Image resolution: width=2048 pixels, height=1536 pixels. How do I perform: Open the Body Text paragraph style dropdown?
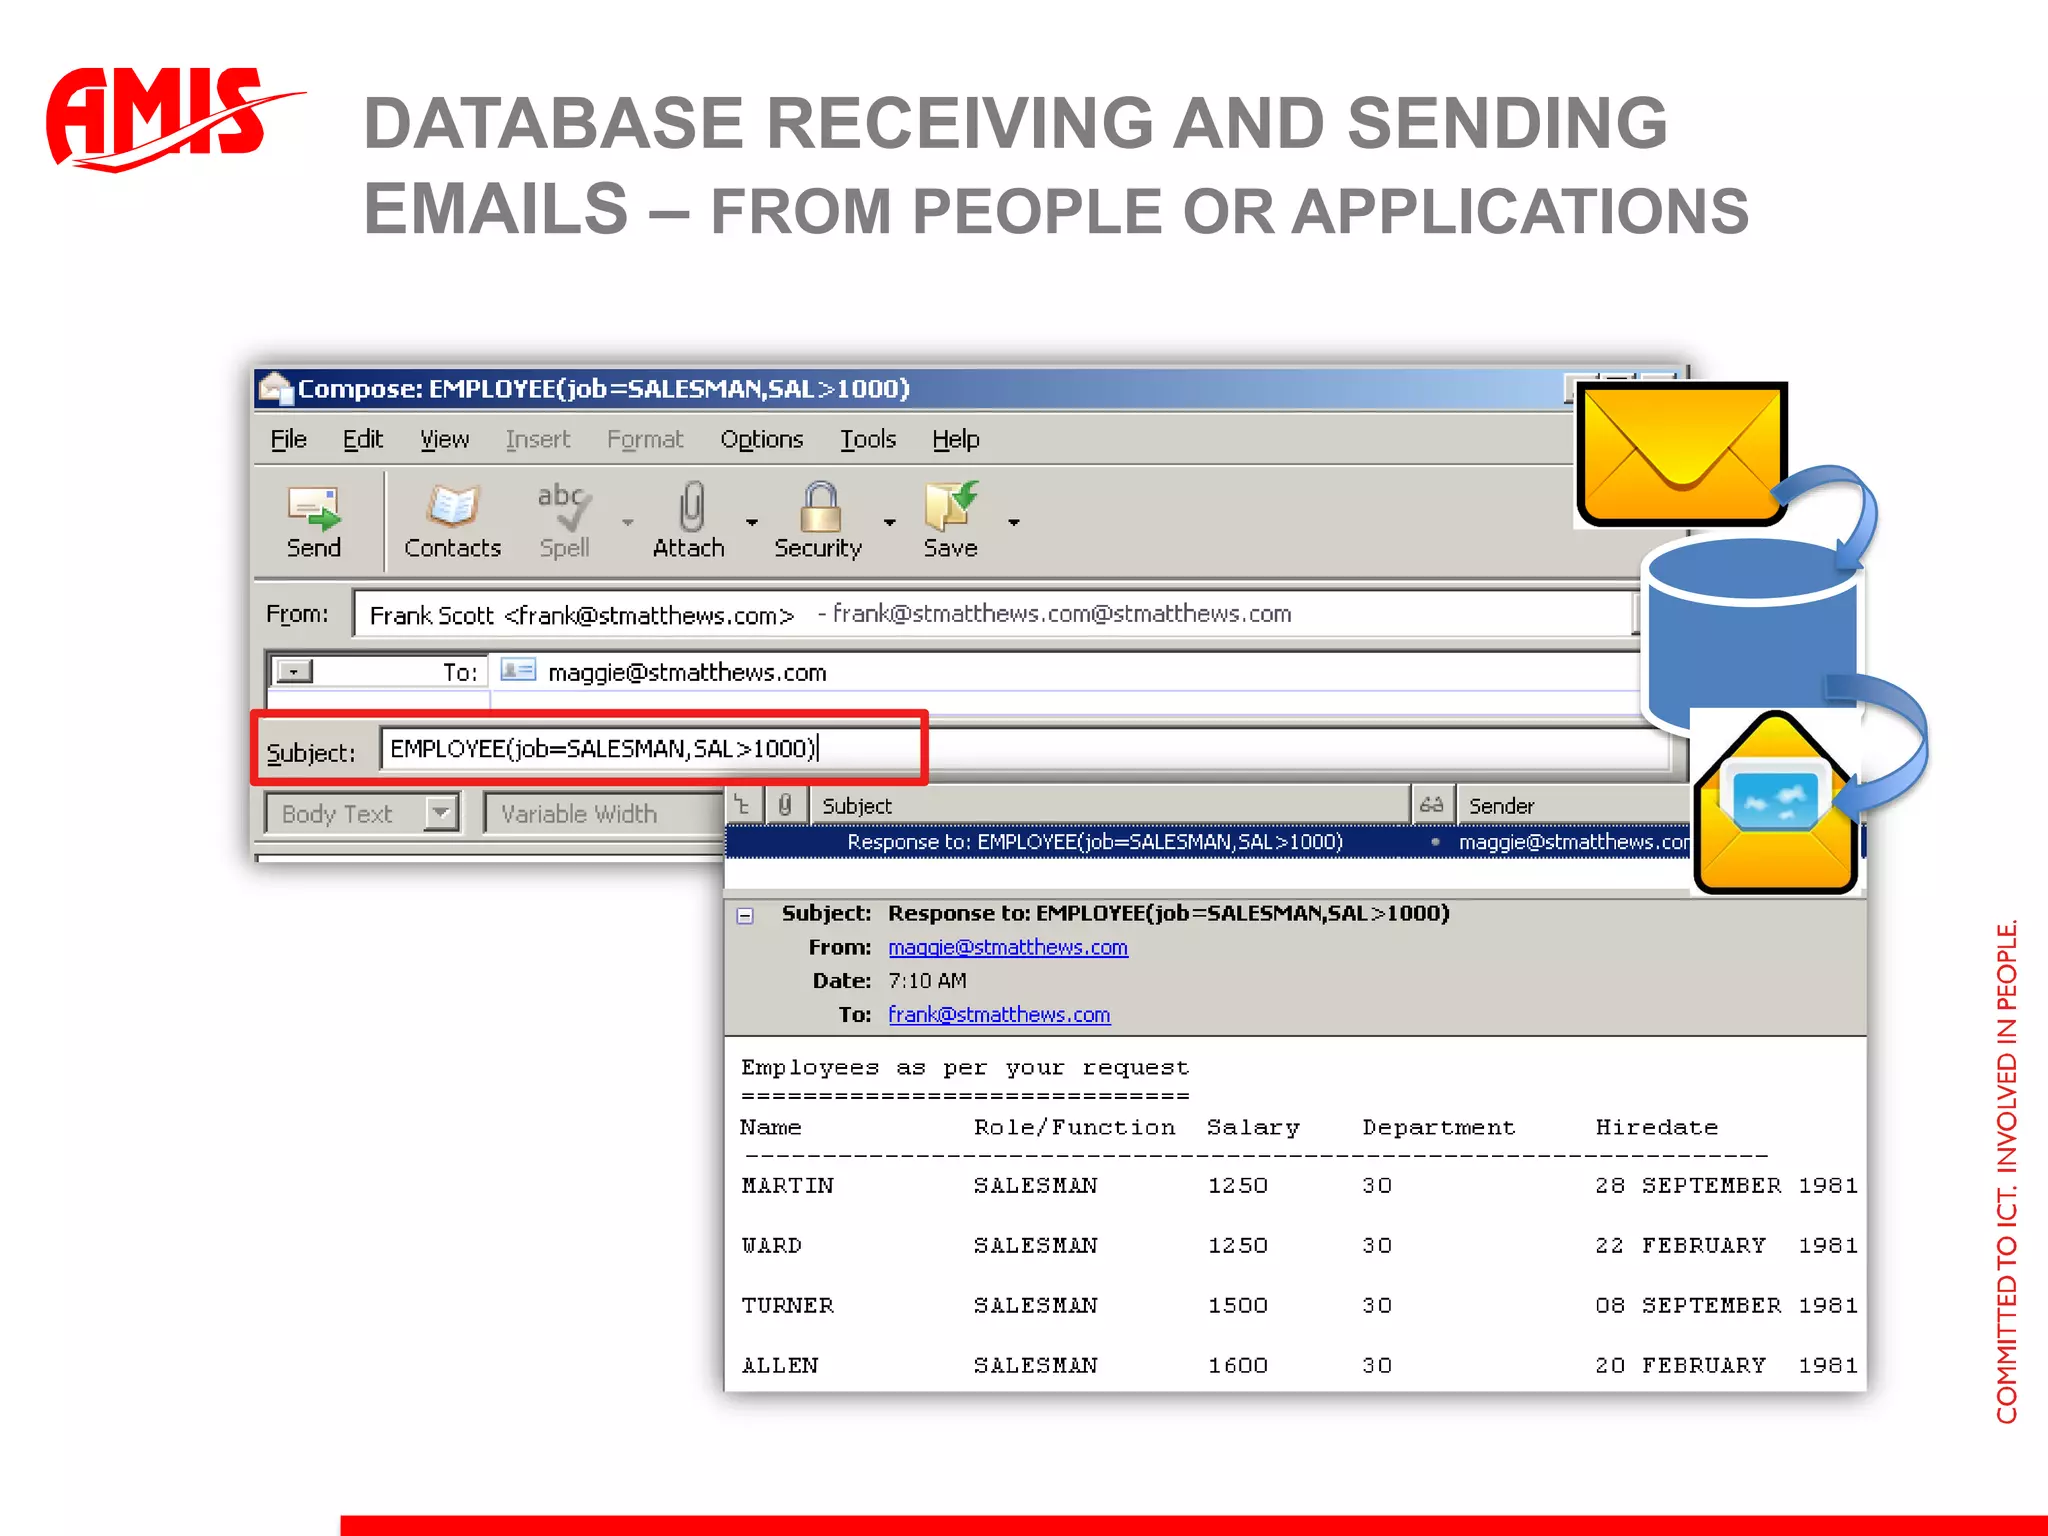440,813
